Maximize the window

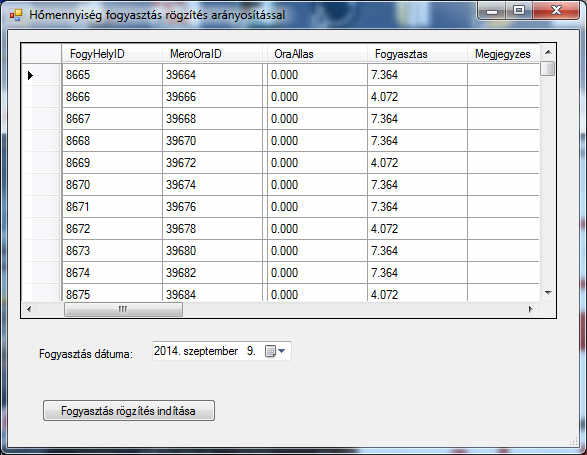coord(518,10)
